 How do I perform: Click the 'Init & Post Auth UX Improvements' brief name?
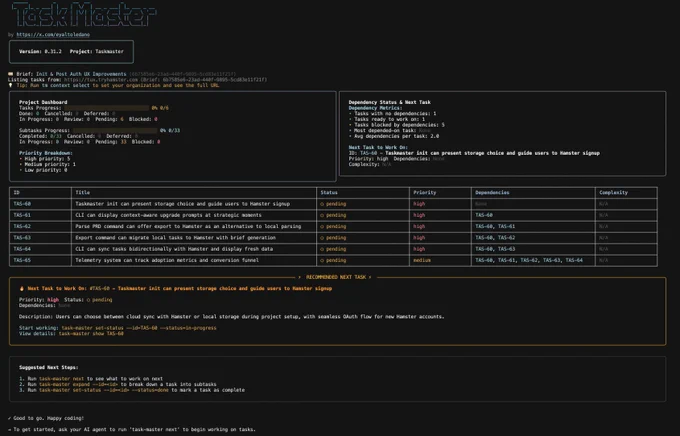pos(81,74)
